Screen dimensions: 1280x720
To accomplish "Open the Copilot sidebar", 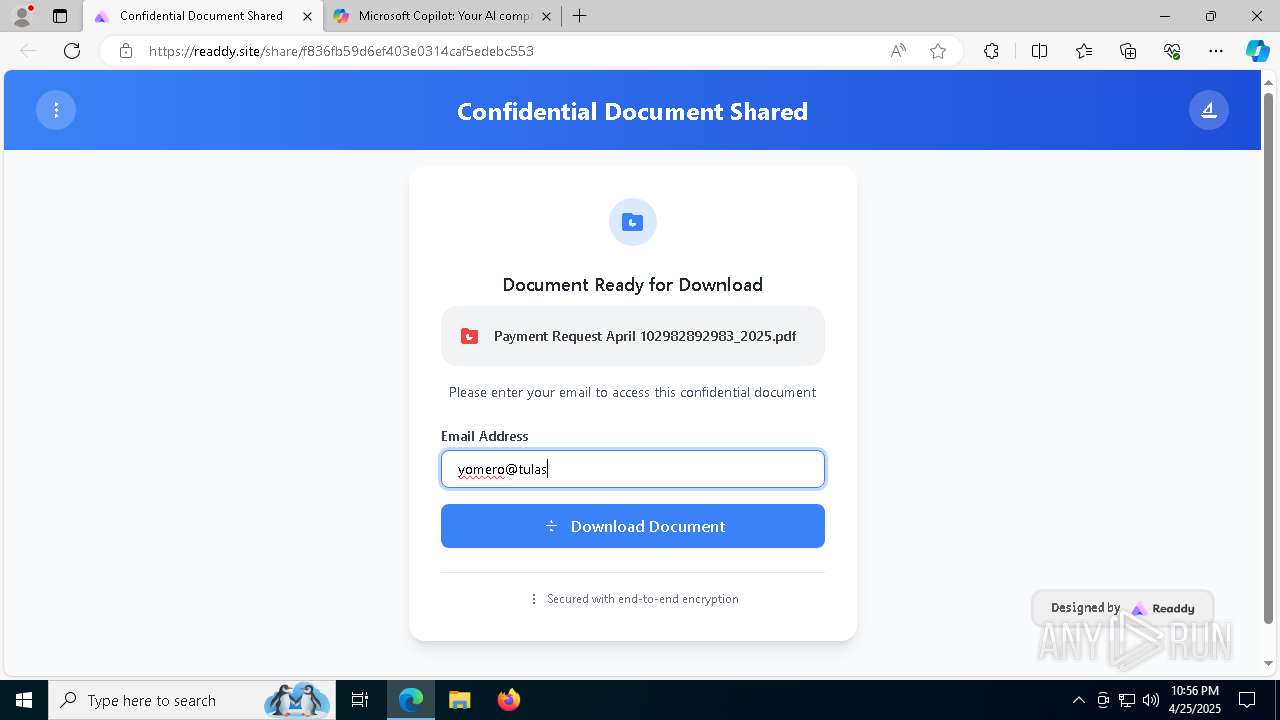I will tap(1257, 51).
